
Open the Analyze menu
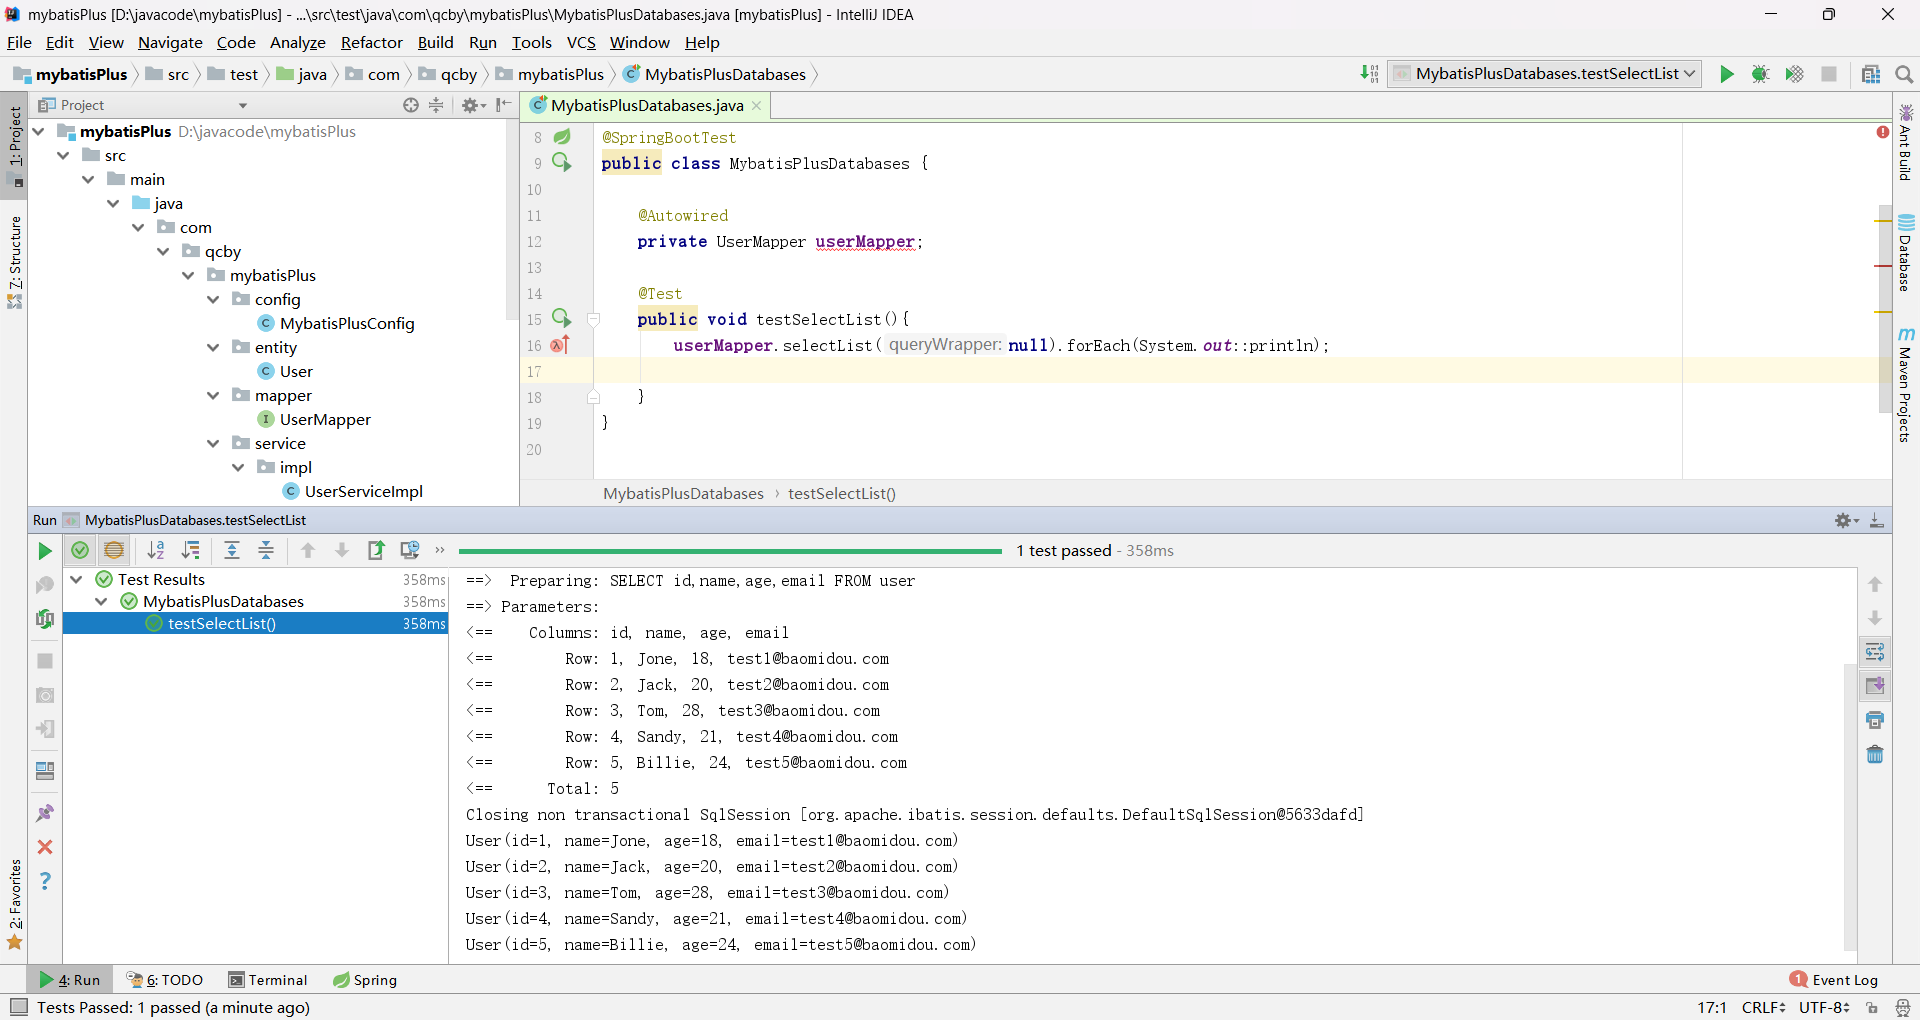298,42
